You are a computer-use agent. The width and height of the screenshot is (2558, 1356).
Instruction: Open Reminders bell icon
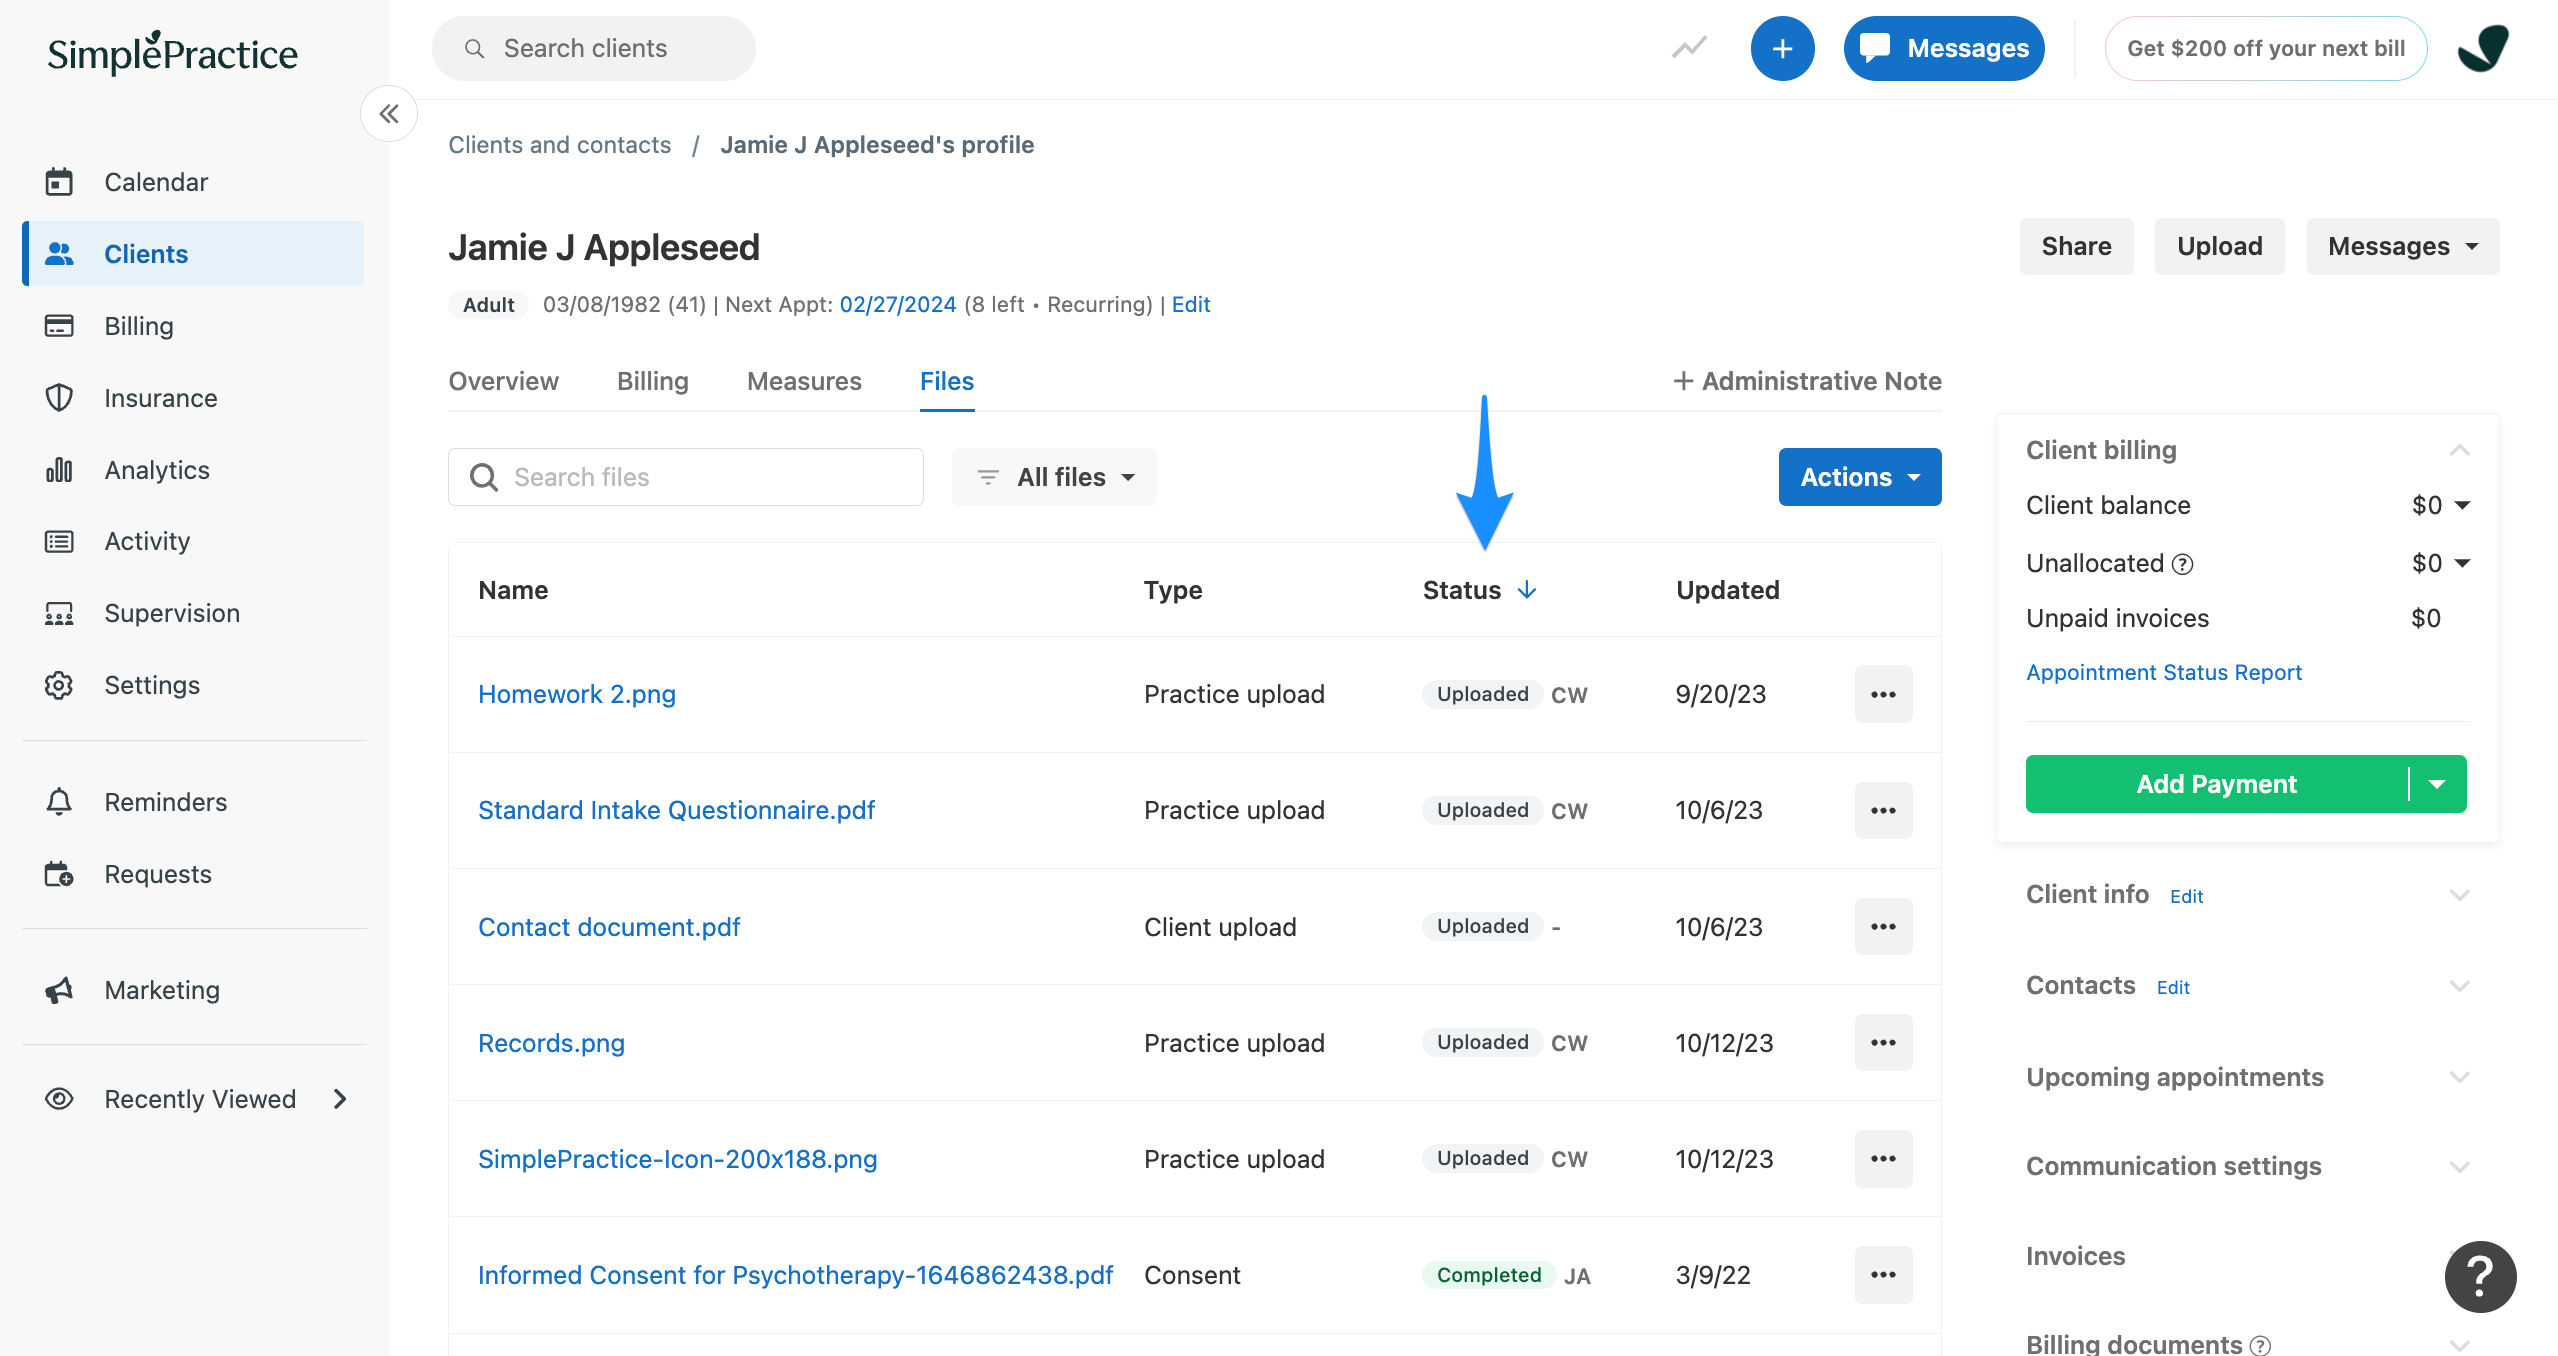59,802
